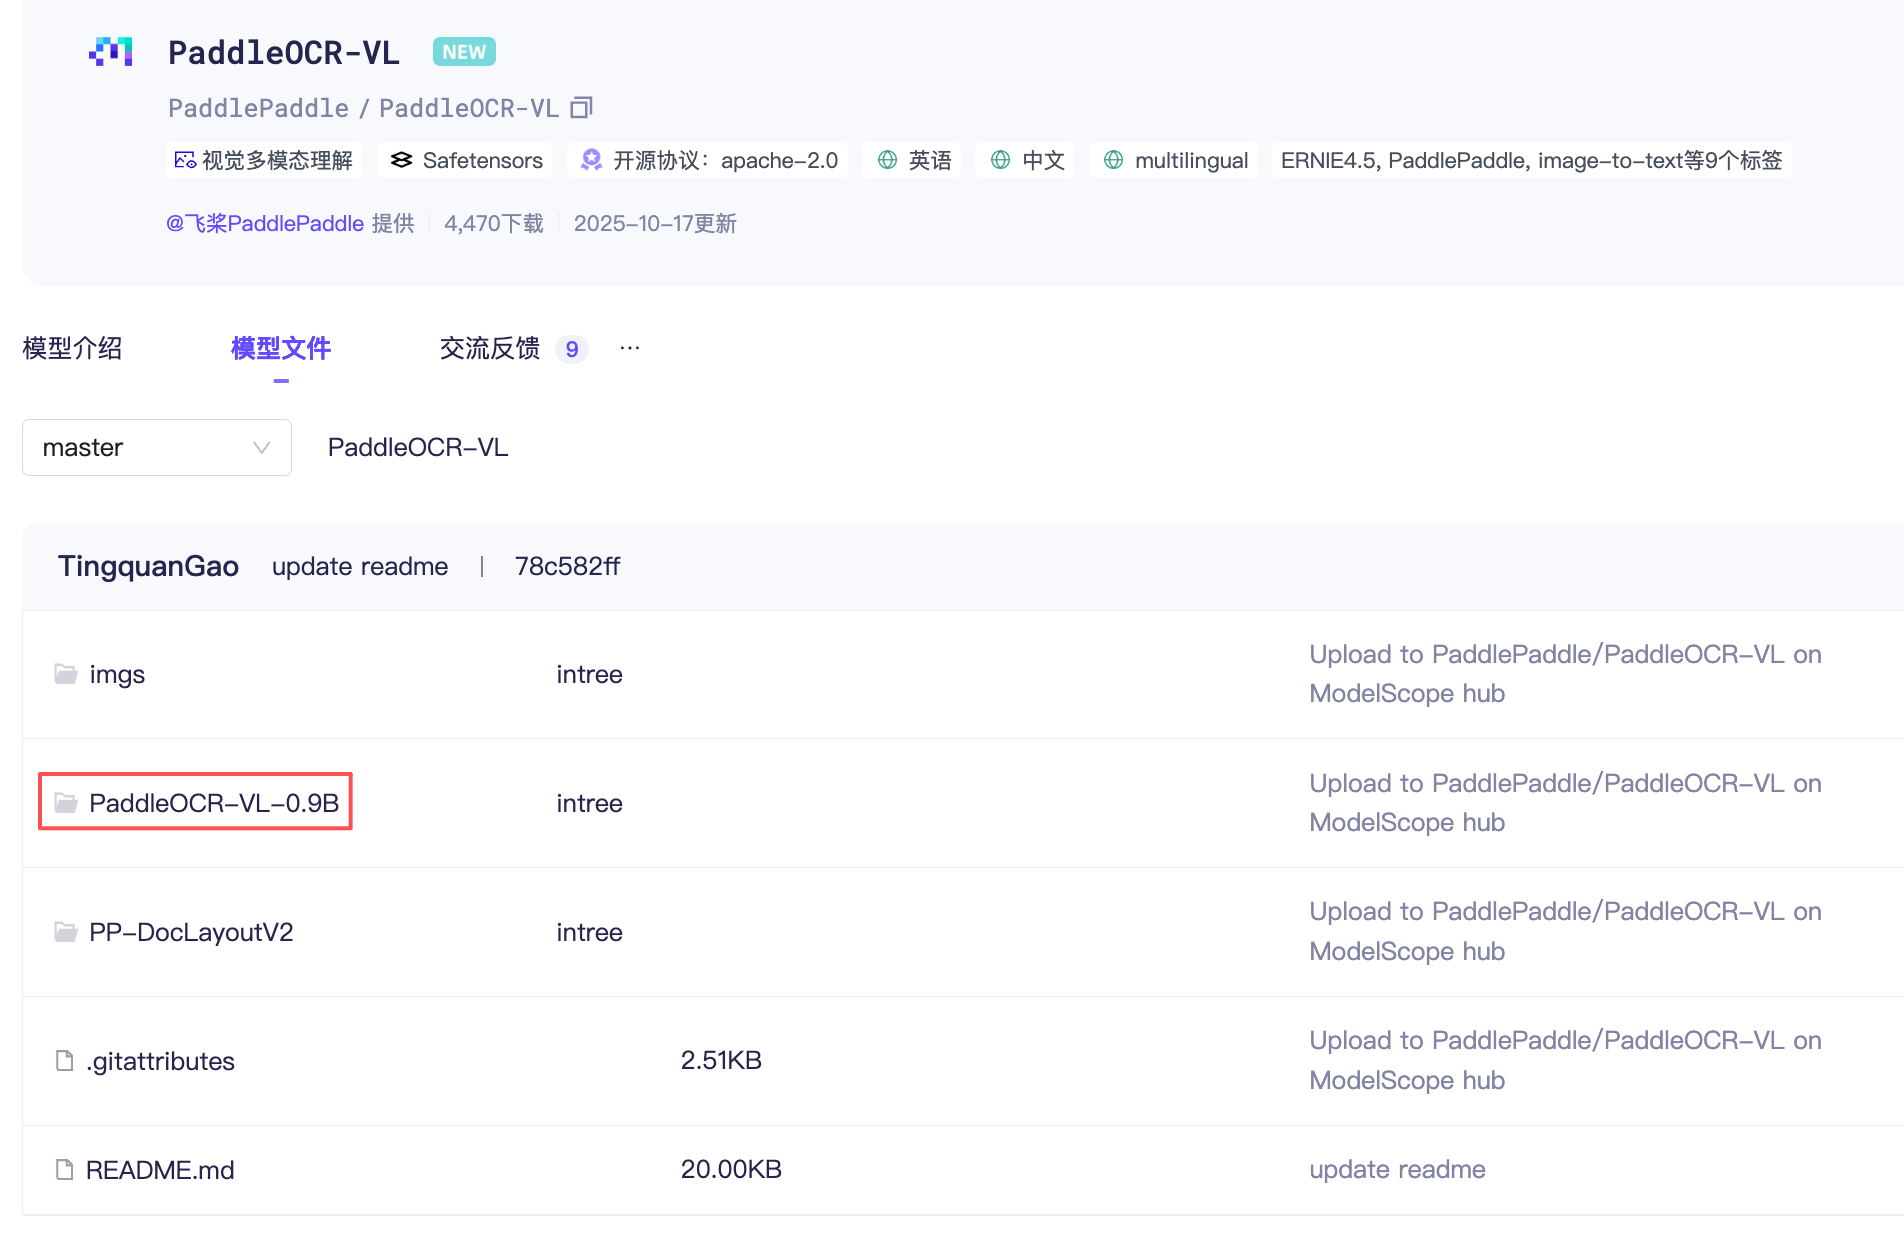Open the more tabs ellipsis menu
The image size is (1904, 1238).
coord(630,348)
